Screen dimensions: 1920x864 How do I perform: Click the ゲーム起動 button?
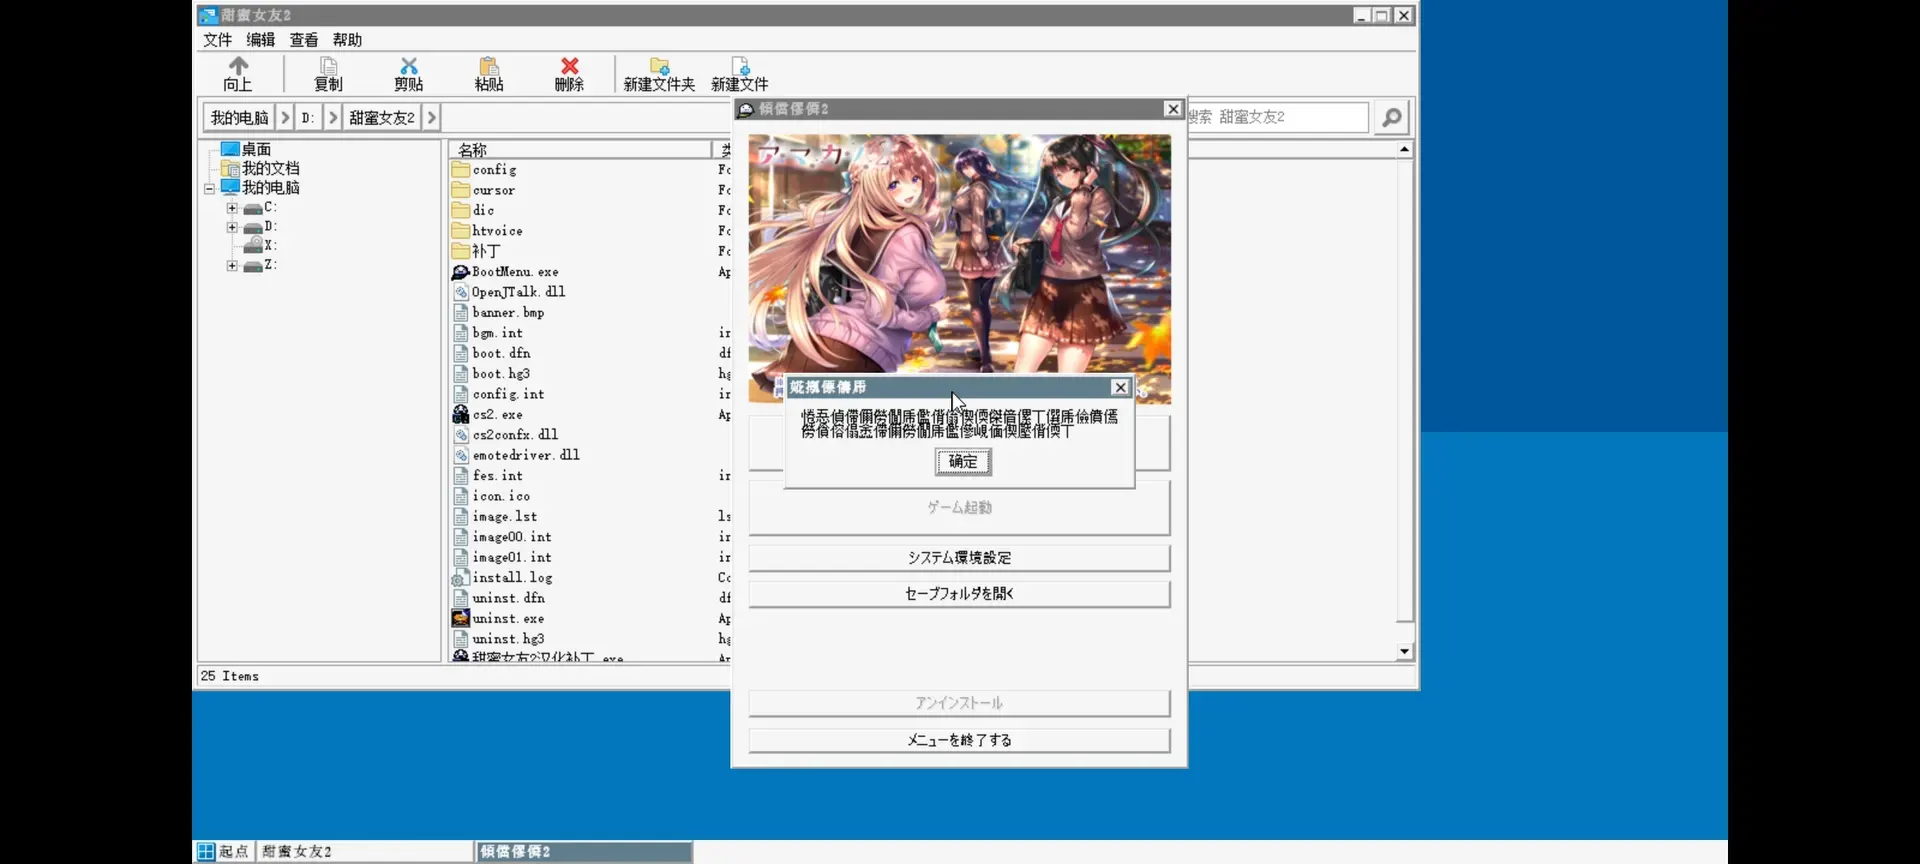(959, 508)
